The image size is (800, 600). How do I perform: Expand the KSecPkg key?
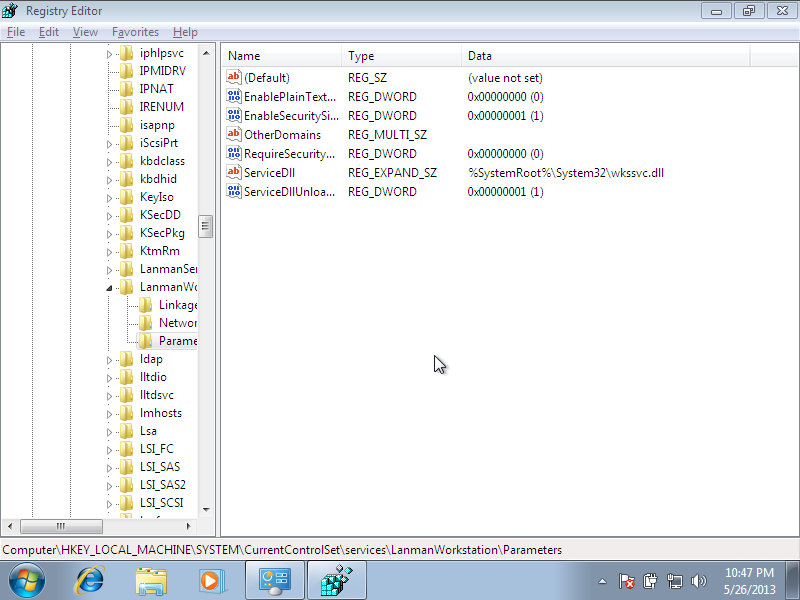tap(109, 234)
